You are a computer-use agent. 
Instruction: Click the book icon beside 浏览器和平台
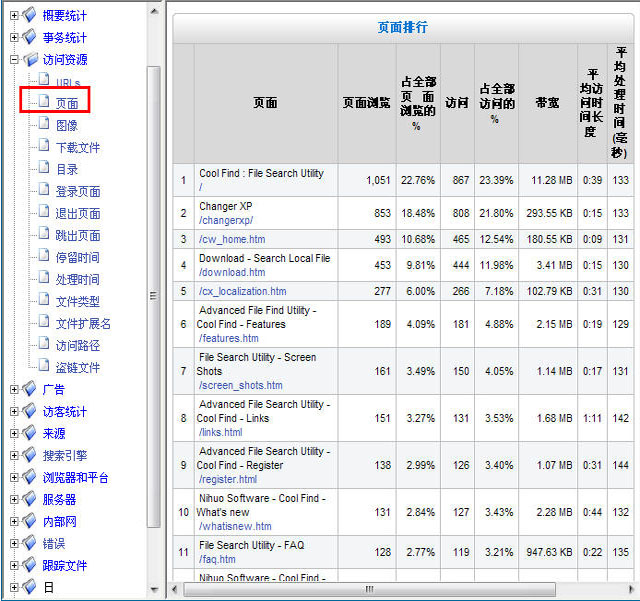29,477
